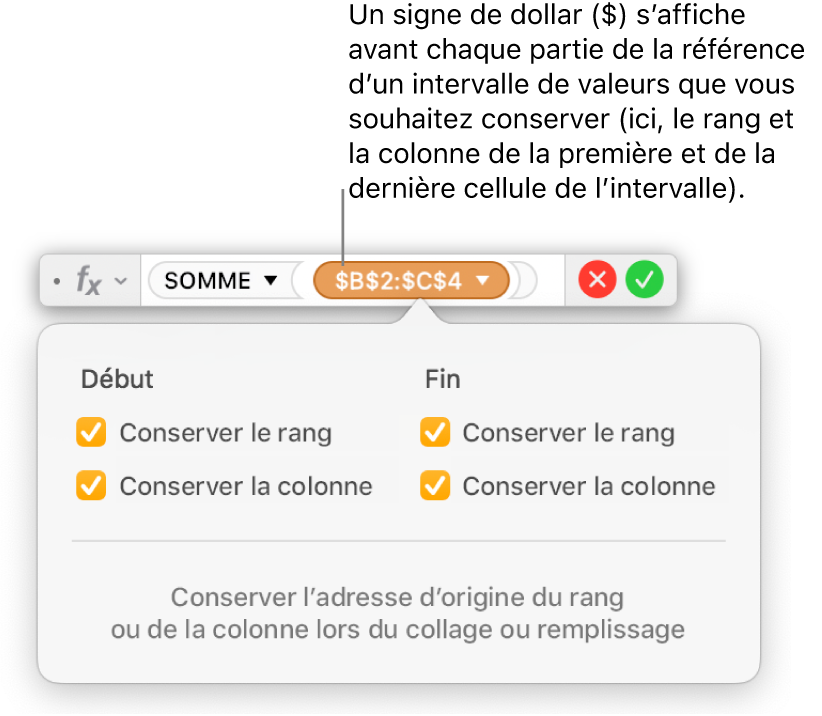Click the red cancel formula button
Viewport: 822px width, 716px height.
tap(598, 281)
